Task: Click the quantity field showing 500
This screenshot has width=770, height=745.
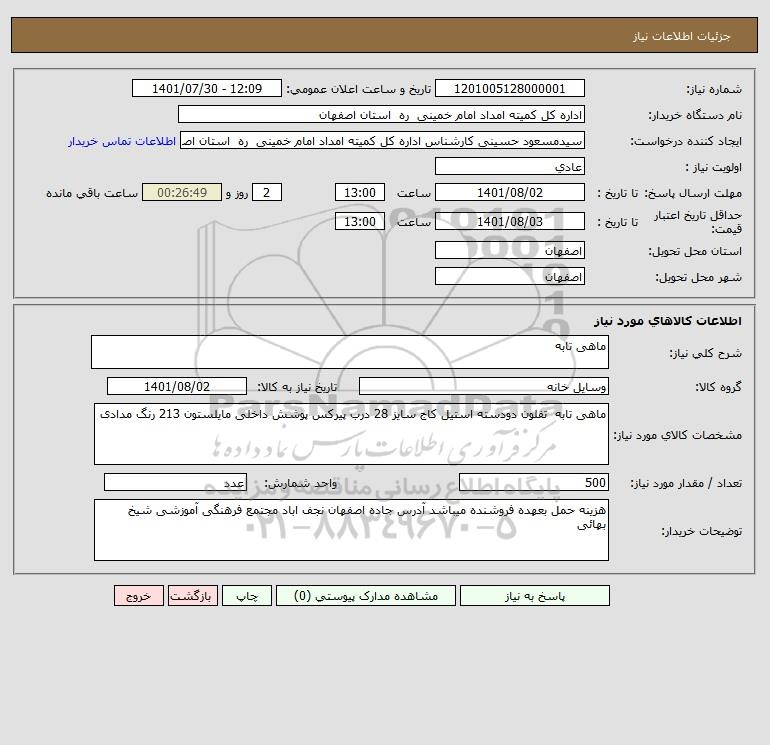Action: 534,482
